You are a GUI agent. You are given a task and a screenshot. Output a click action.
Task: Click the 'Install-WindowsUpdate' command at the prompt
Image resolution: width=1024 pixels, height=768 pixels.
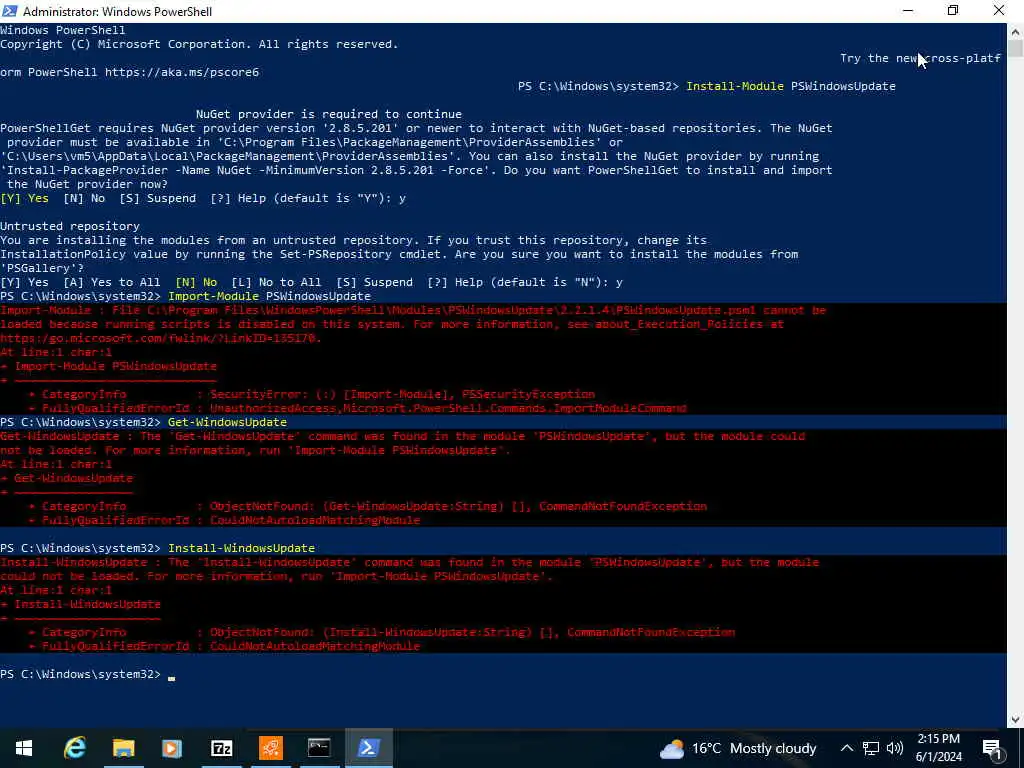click(242, 548)
